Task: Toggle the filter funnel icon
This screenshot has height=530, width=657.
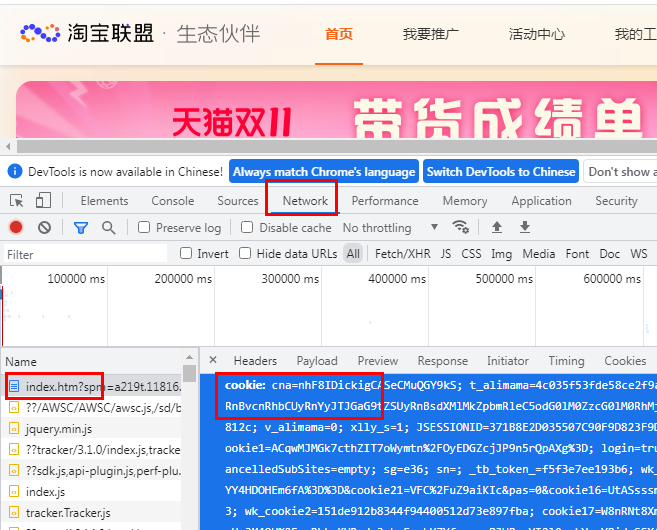Action: [81, 228]
